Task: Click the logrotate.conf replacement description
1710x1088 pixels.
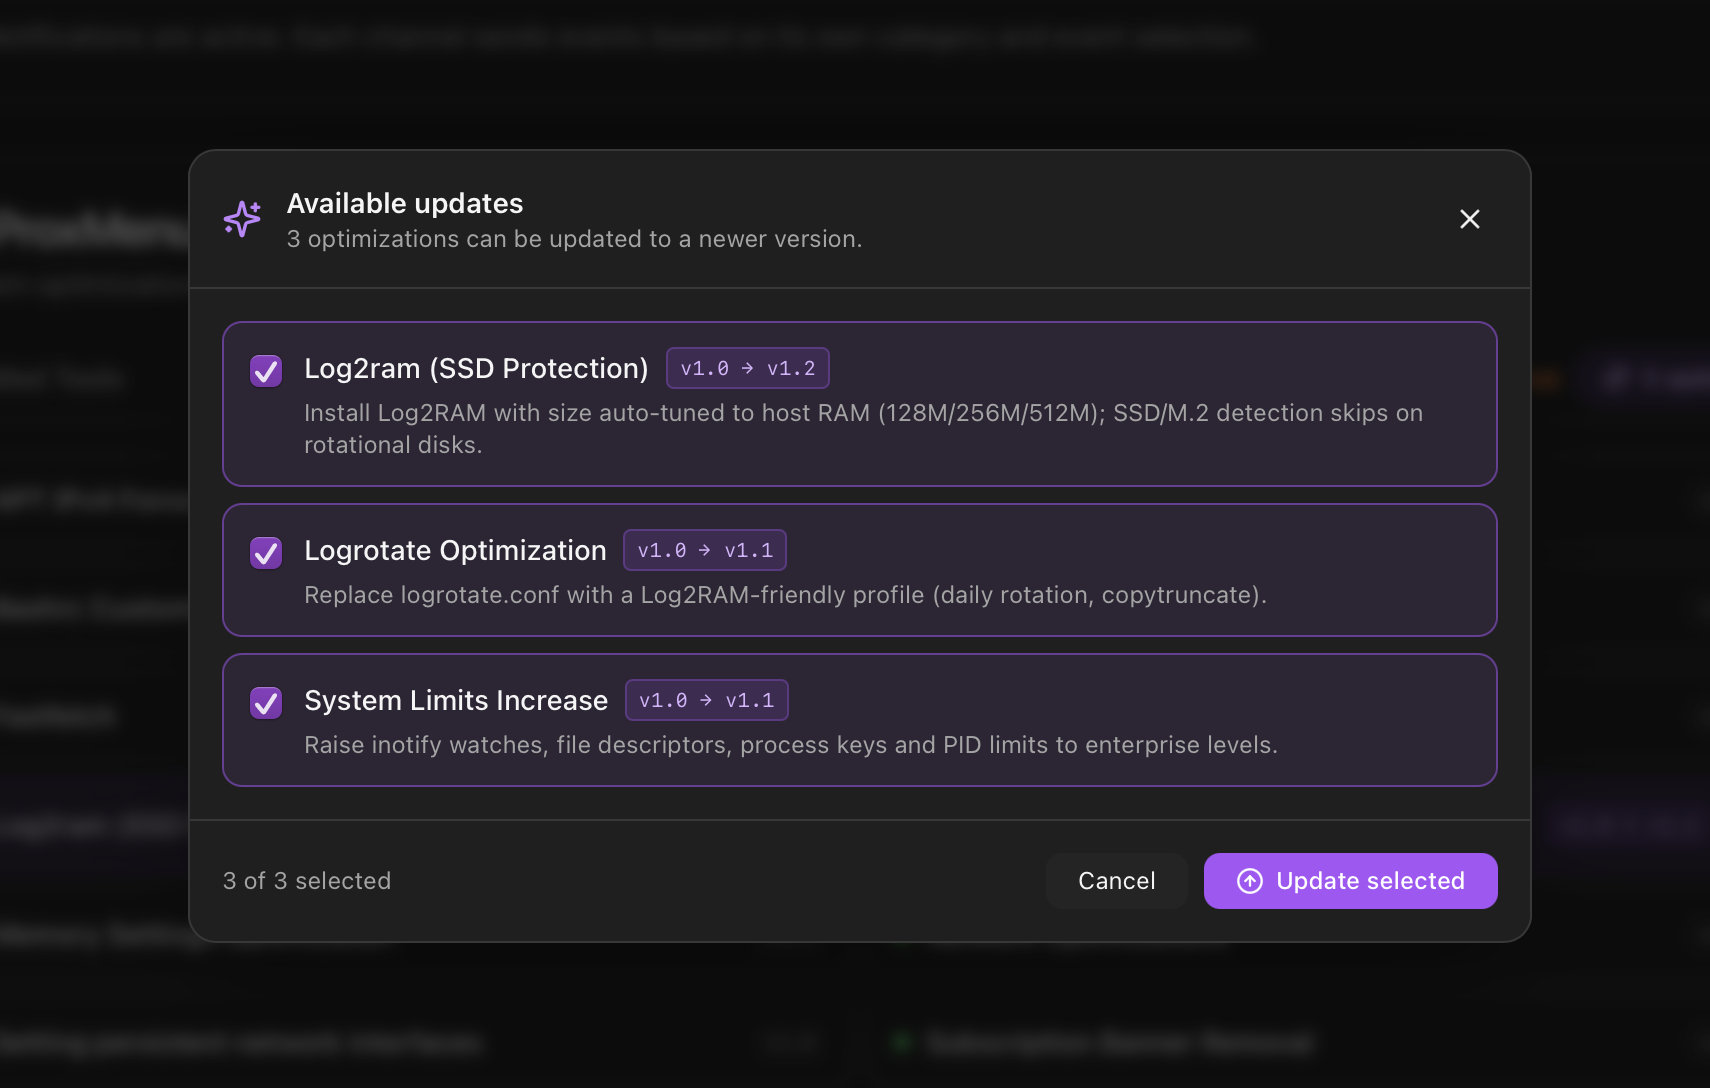Action: click(x=785, y=595)
